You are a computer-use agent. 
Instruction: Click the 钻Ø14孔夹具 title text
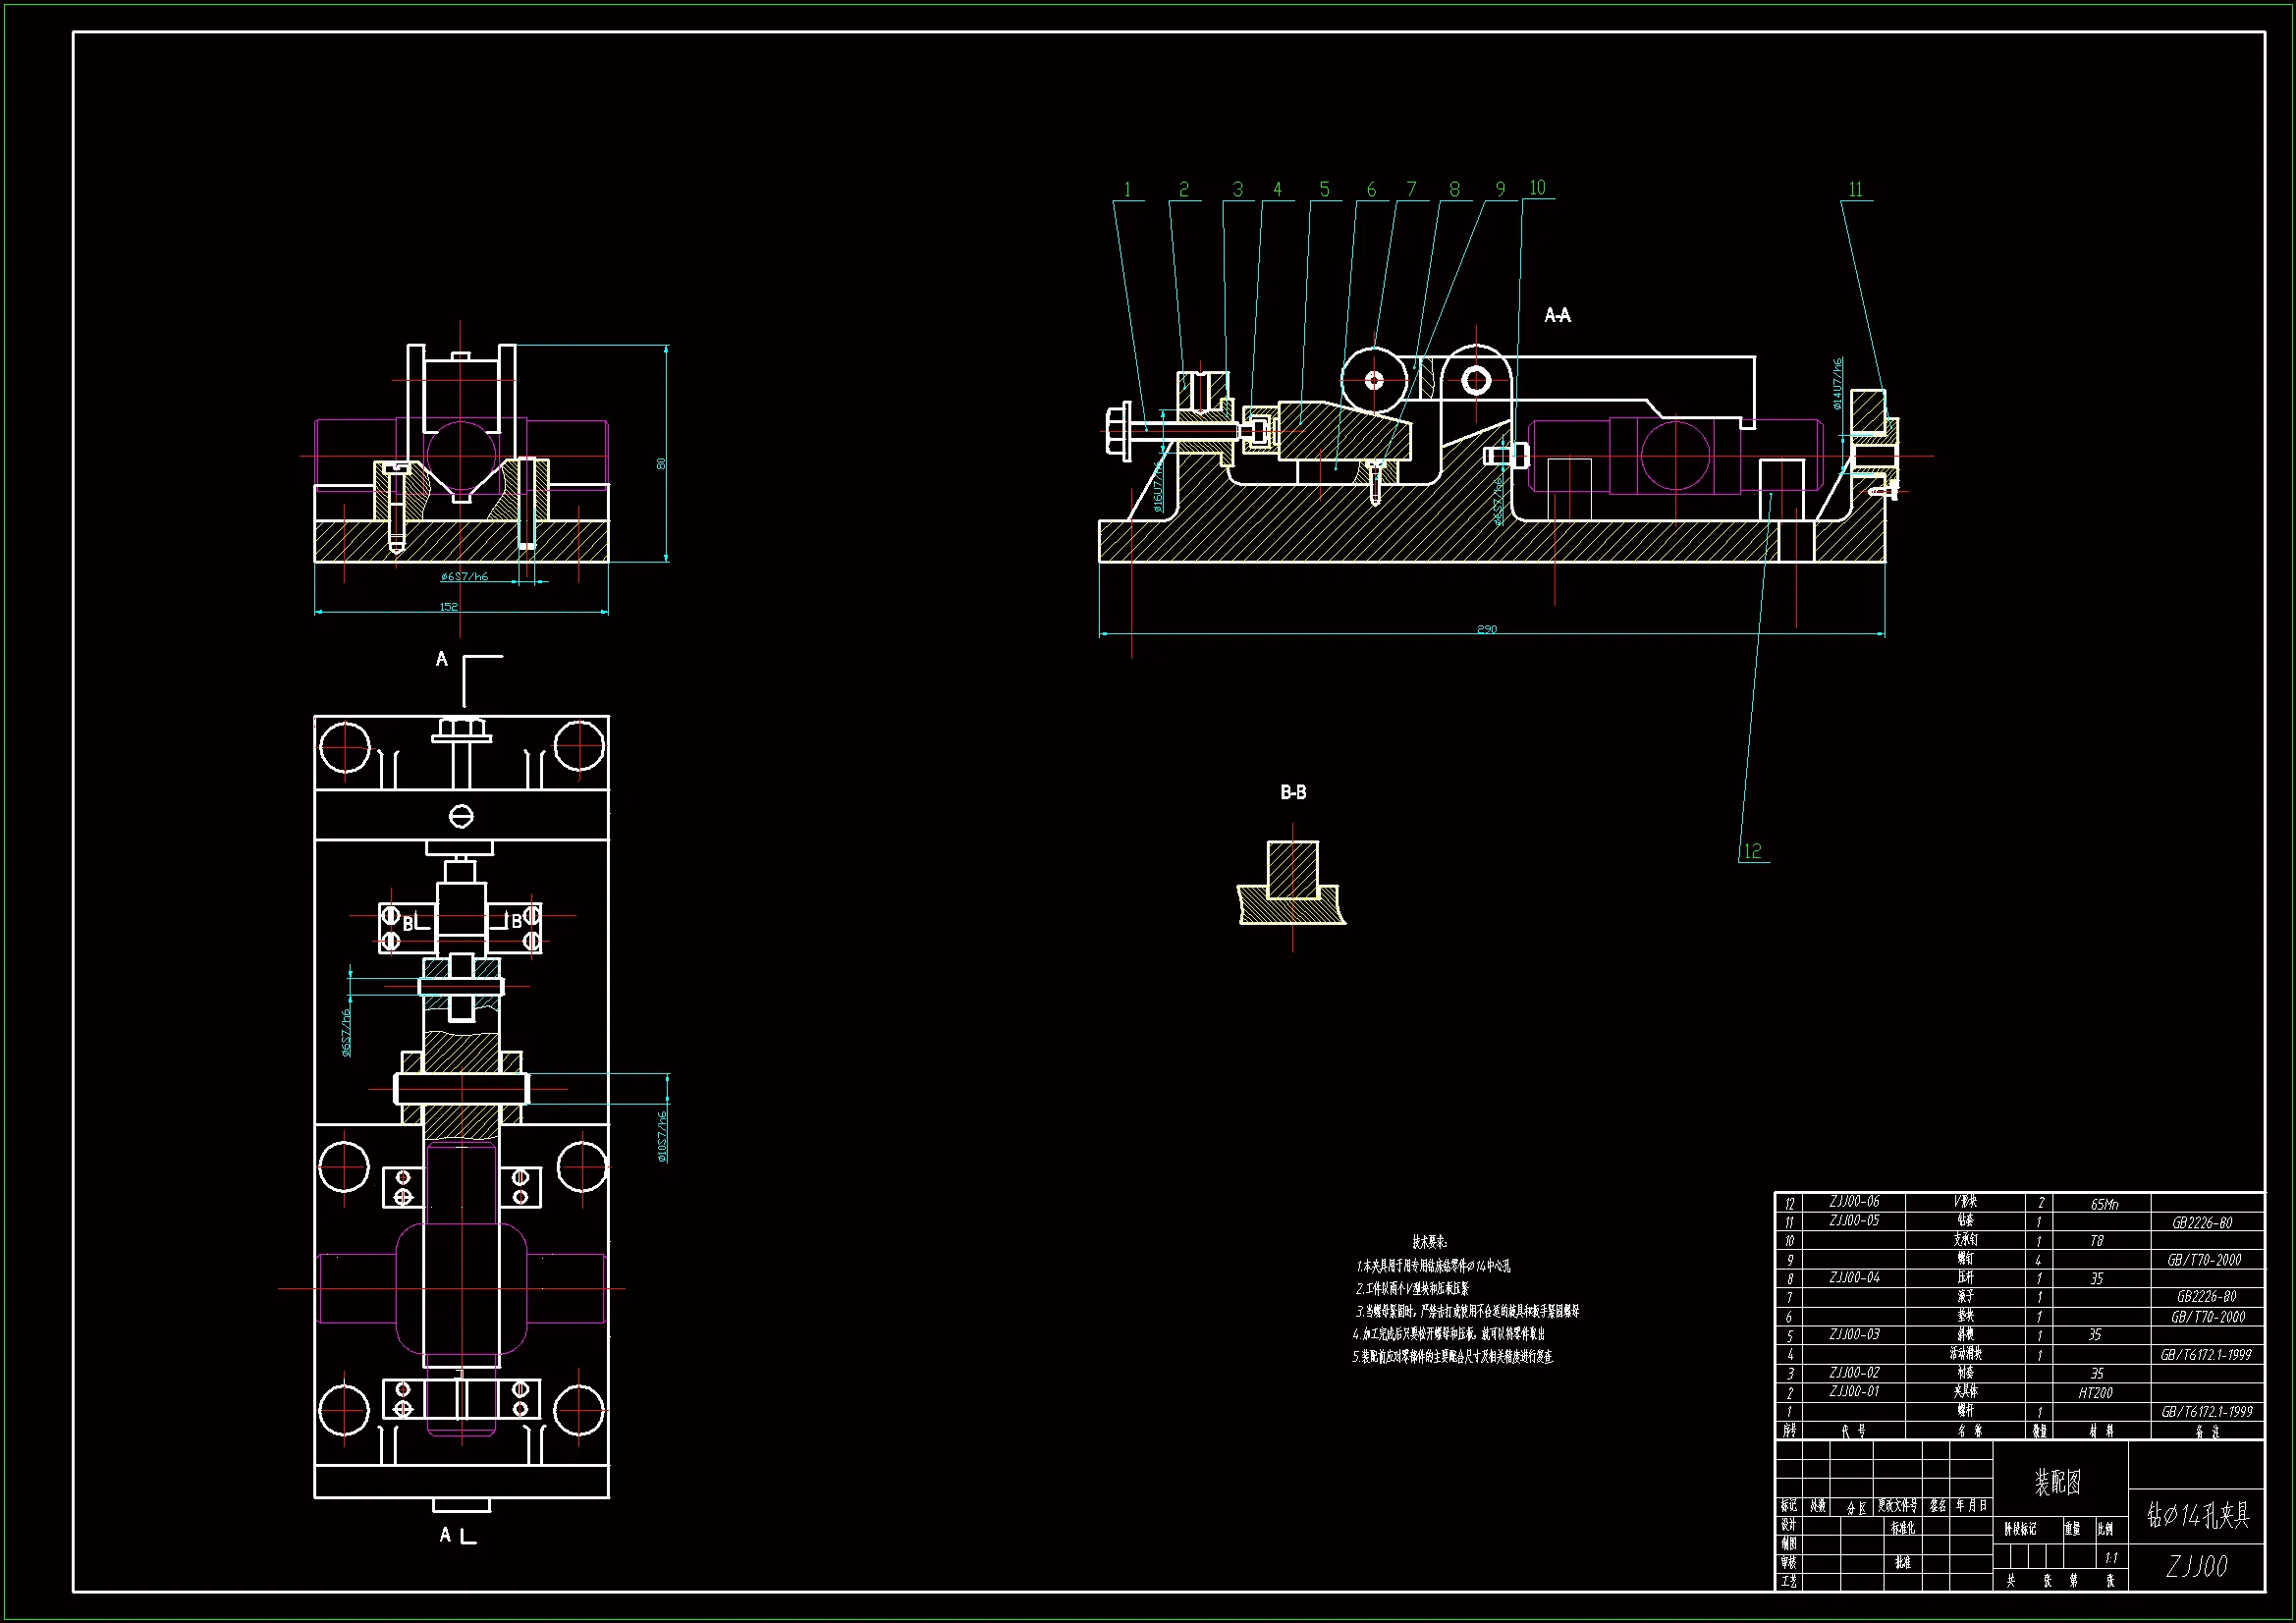coord(2197,1516)
